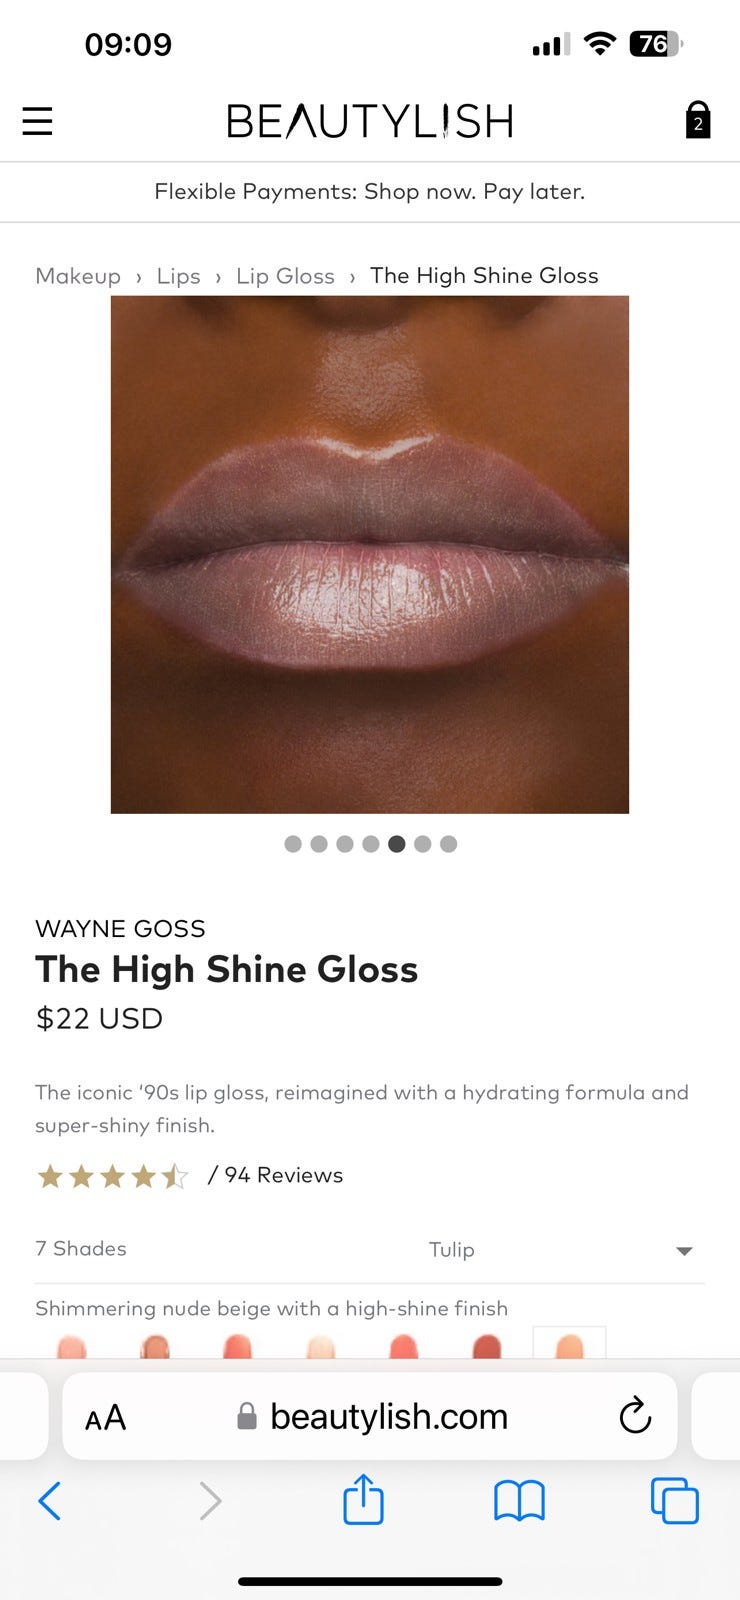This screenshot has width=740, height=1600.
Task: Click the dropdown arrow beside Tulip
Action: (x=684, y=1251)
